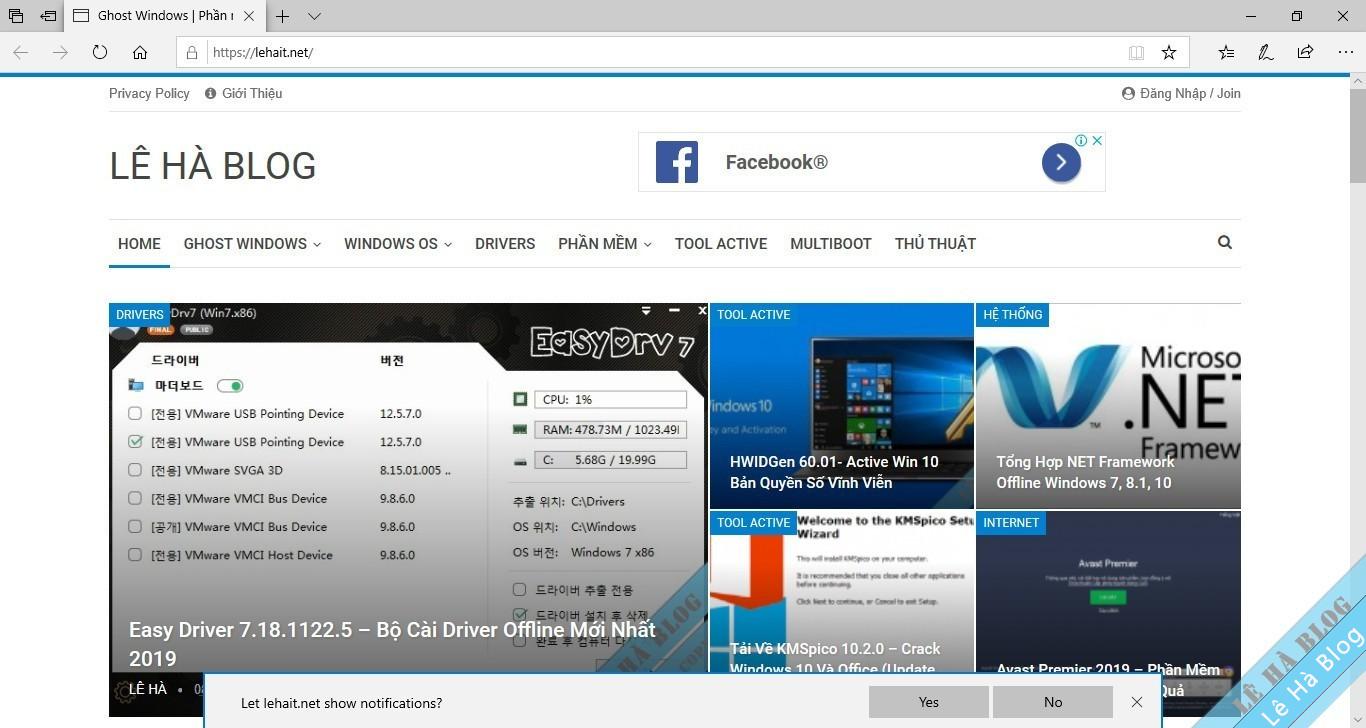Reload the page with Refresh icon
The image size is (1366, 728).
(100, 52)
